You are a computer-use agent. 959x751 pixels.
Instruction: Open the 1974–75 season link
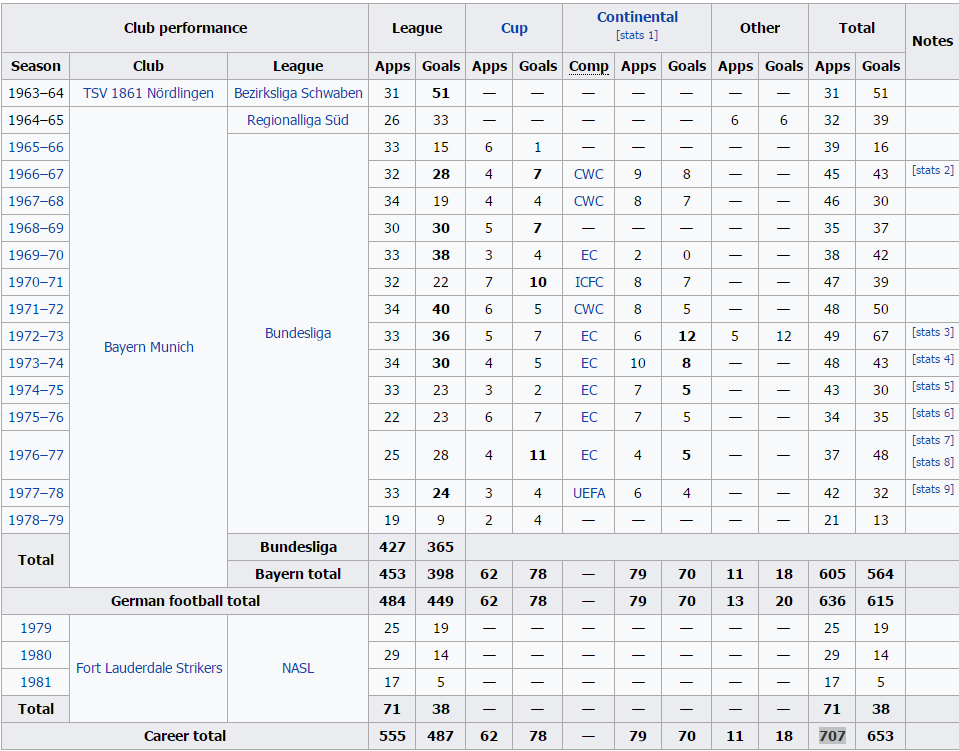(x=35, y=390)
